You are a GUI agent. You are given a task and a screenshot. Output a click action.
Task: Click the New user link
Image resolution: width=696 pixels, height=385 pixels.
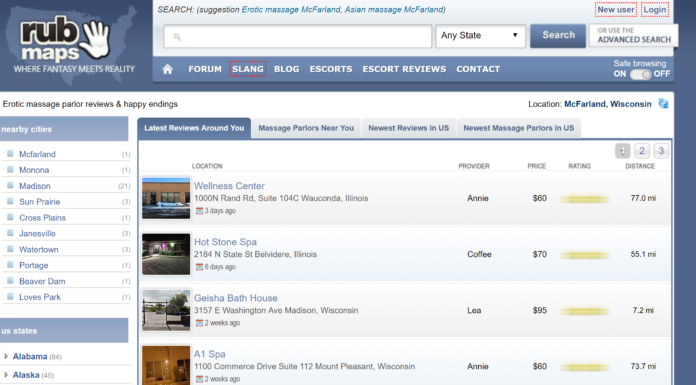616,9
